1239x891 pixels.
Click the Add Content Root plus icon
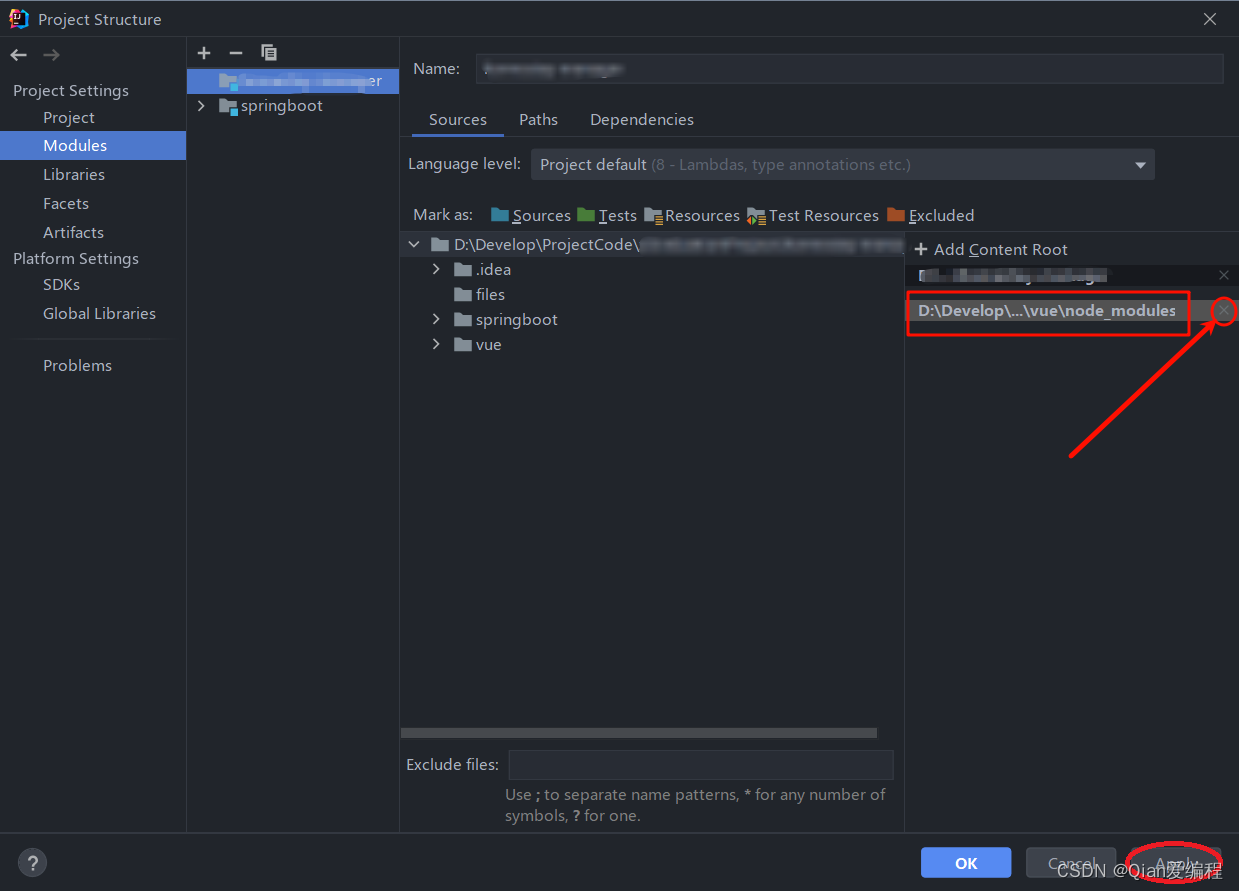pyautogui.click(x=920, y=249)
